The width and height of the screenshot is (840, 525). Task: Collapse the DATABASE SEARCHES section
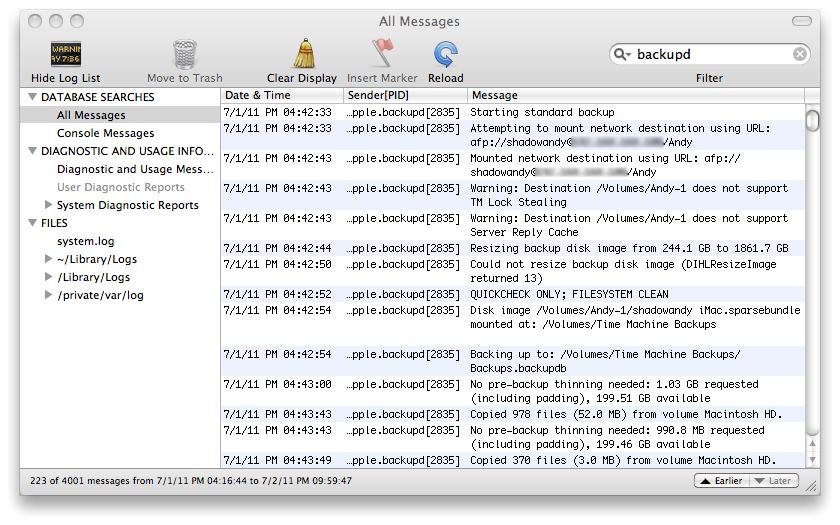click(32, 98)
